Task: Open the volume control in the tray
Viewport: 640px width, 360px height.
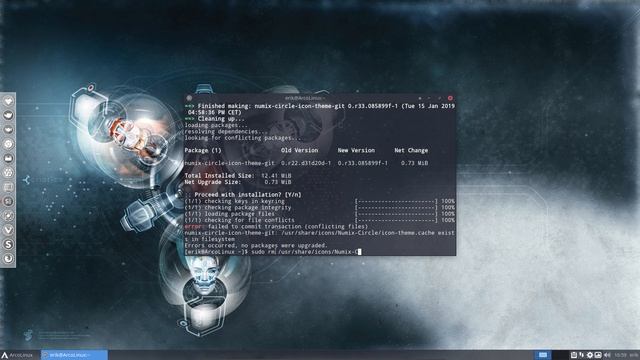Action: tap(607, 355)
